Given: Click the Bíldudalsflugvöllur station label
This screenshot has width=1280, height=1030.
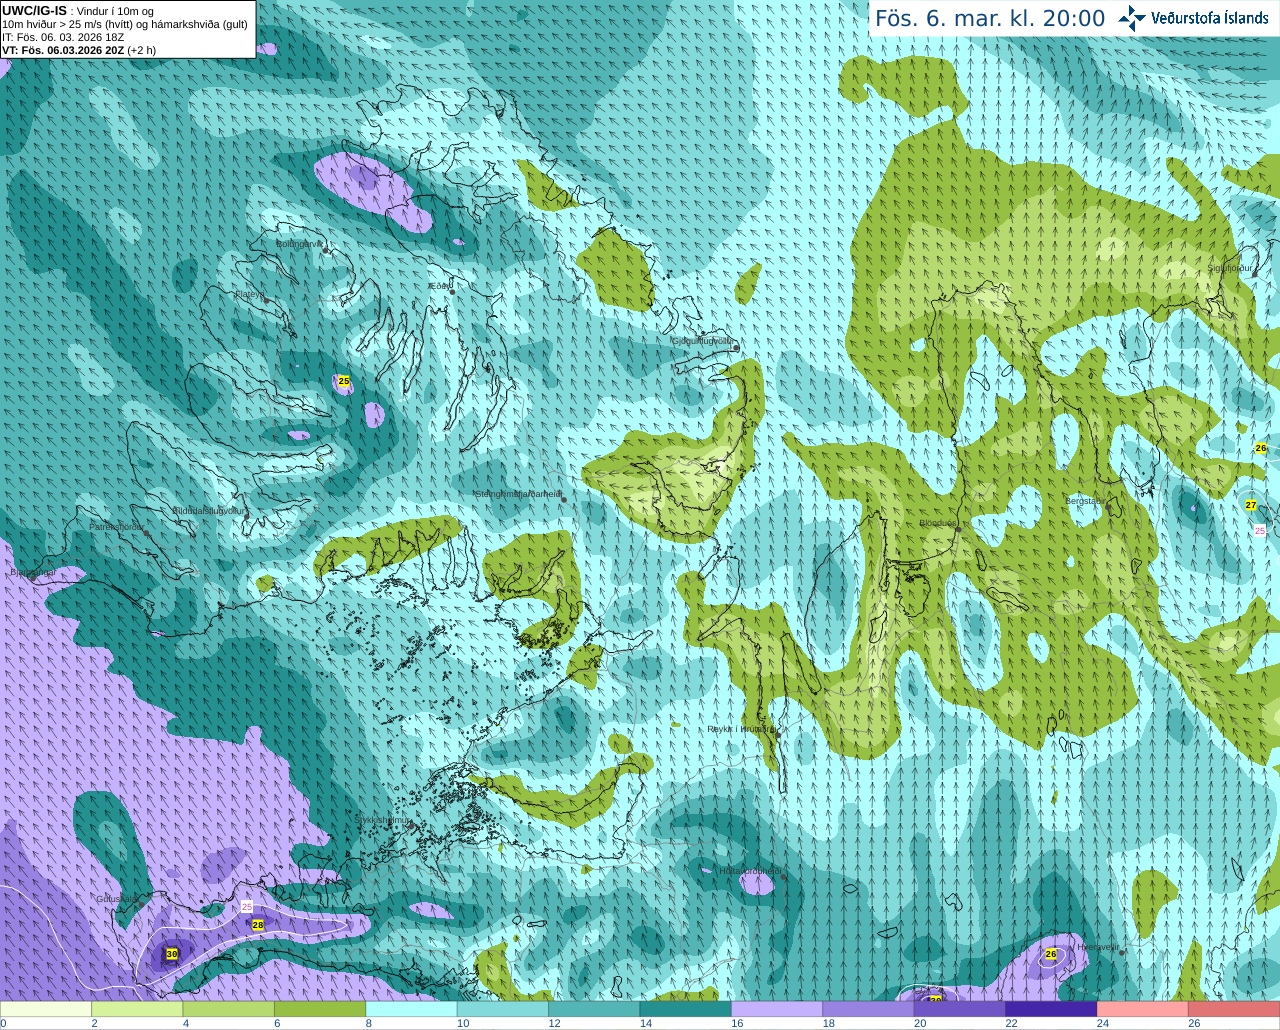Looking at the screenshot, I should point(209,511).
